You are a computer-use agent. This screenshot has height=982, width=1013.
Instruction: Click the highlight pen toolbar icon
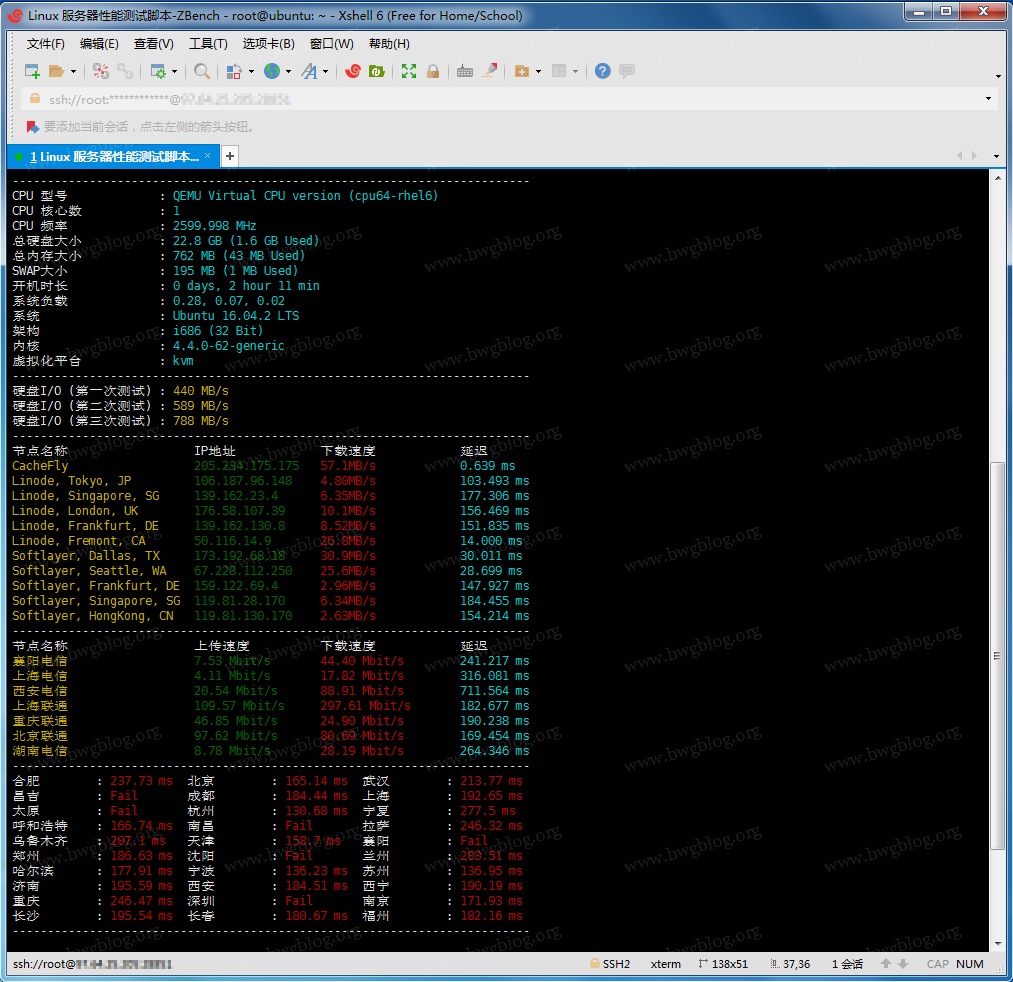coord(489,71)
